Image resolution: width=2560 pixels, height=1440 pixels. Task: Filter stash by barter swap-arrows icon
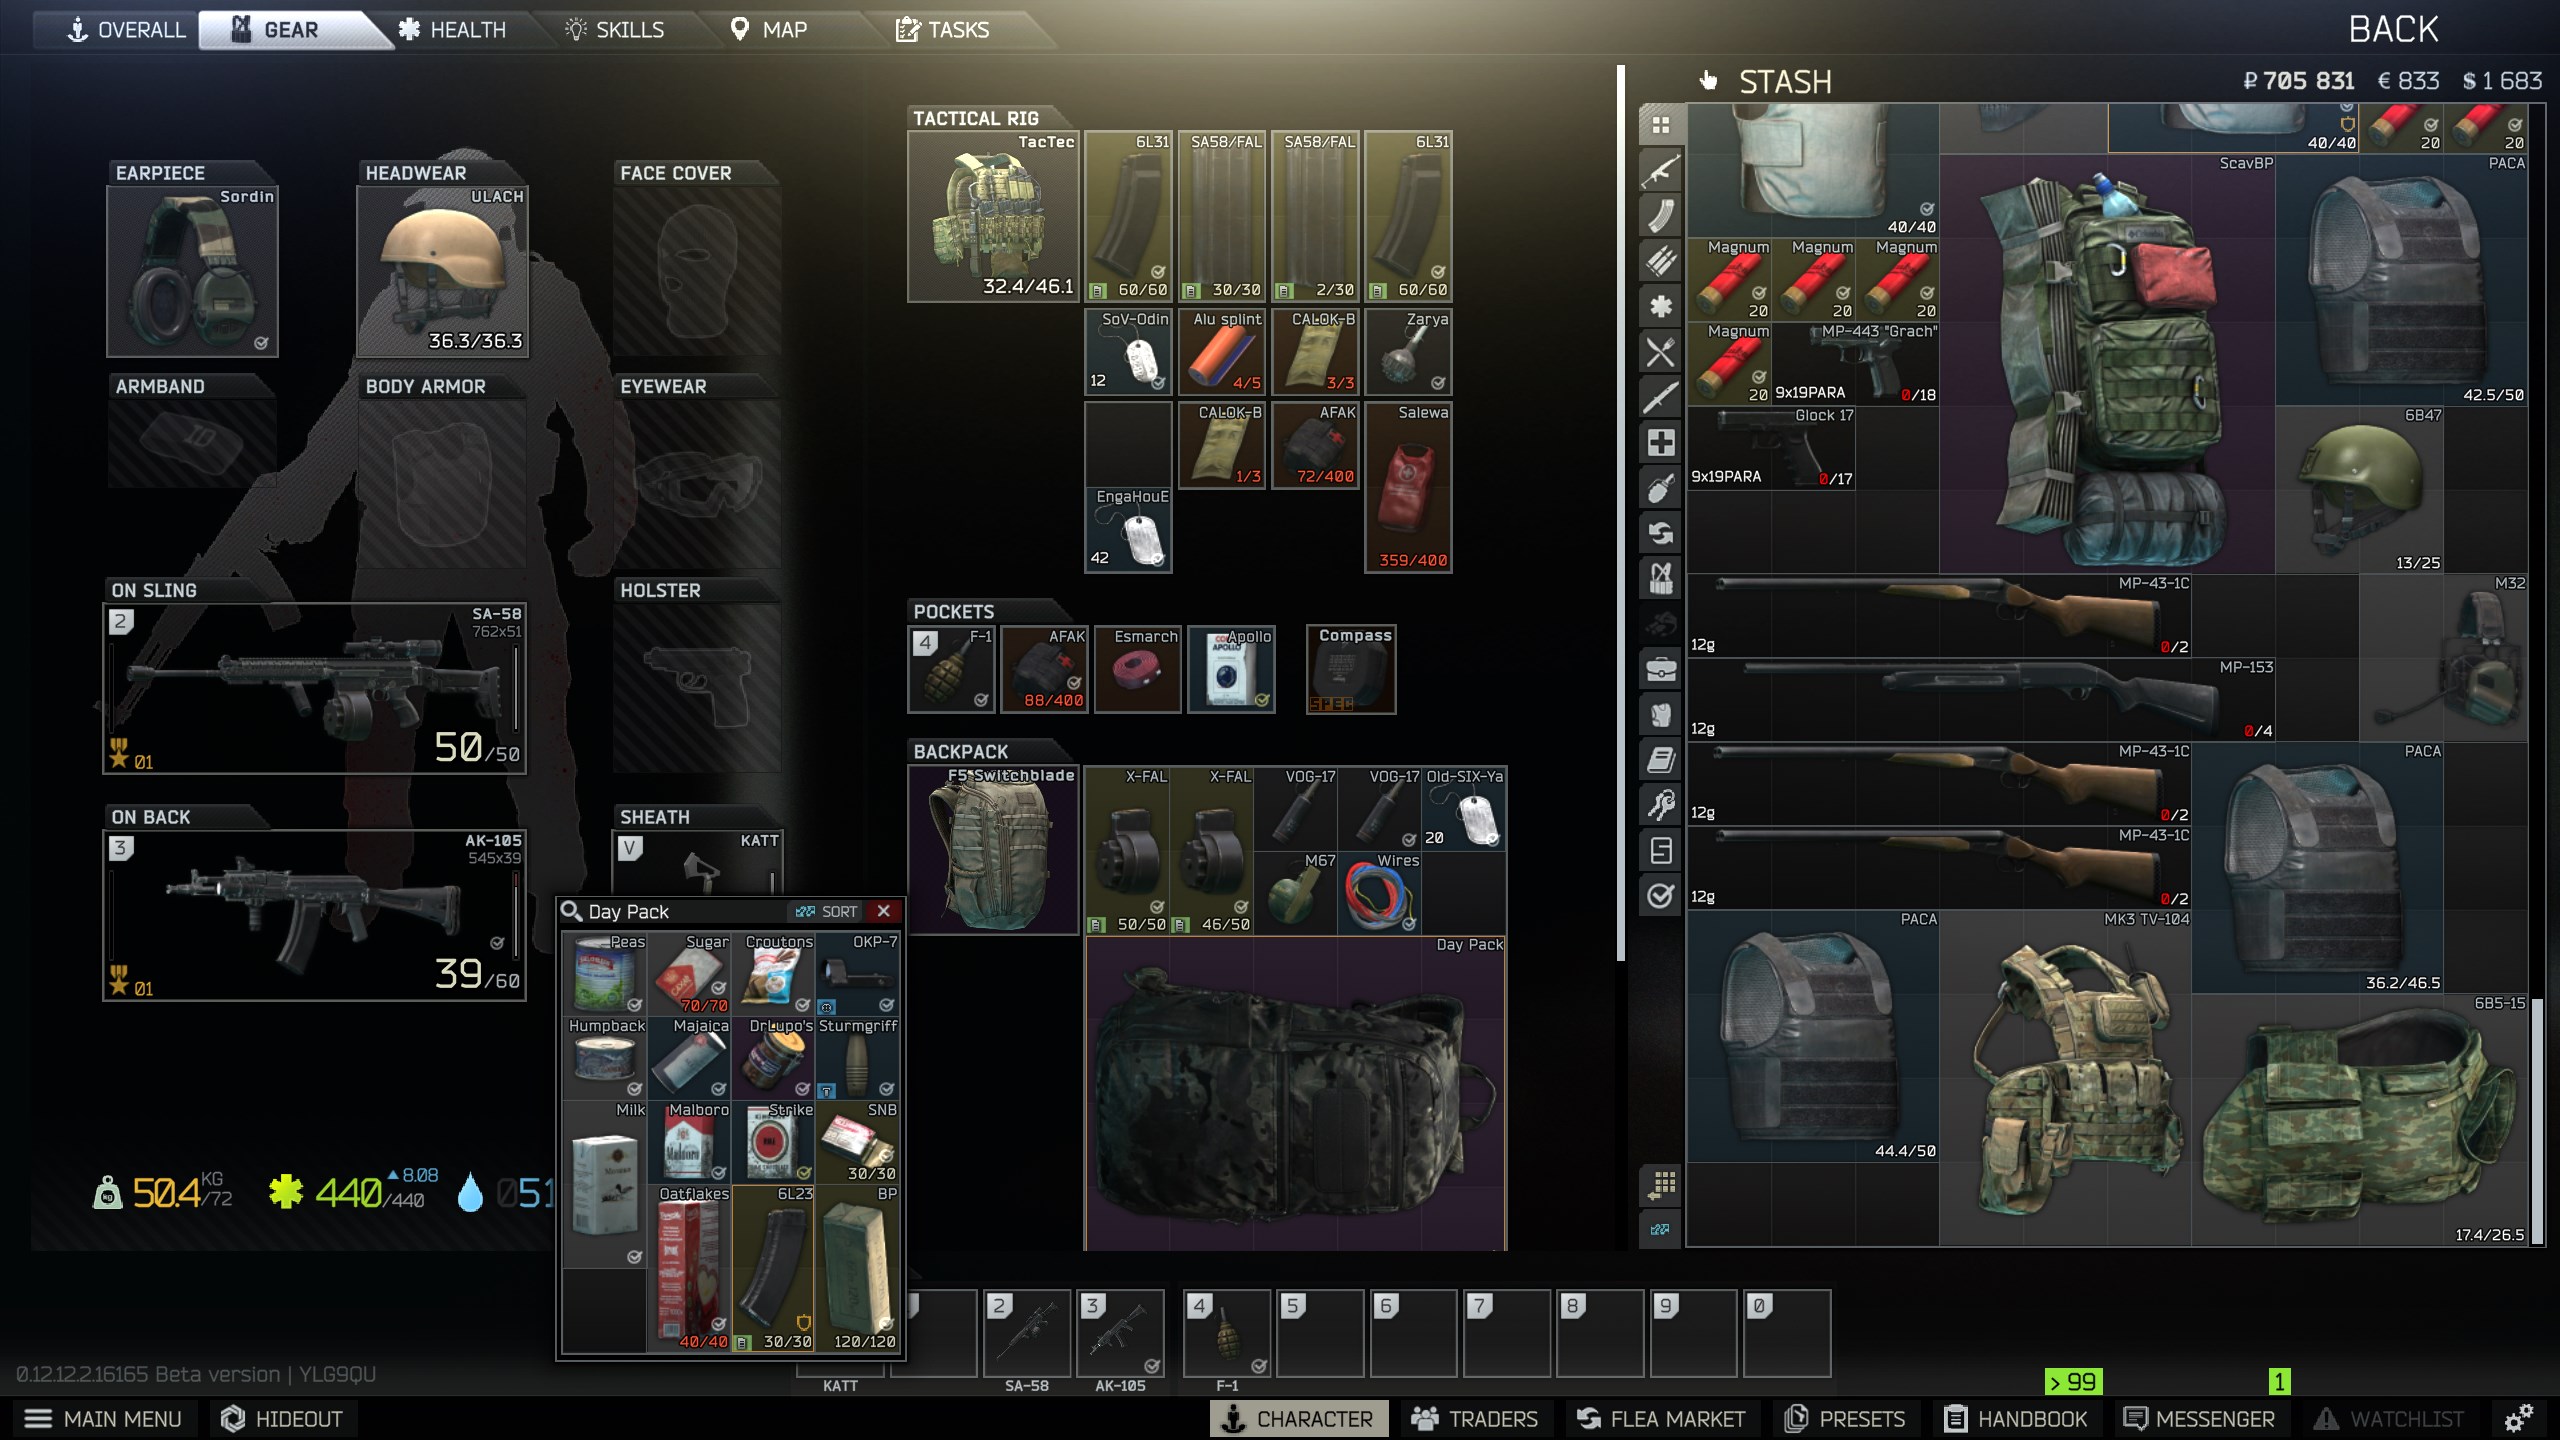coord(1661,533)
